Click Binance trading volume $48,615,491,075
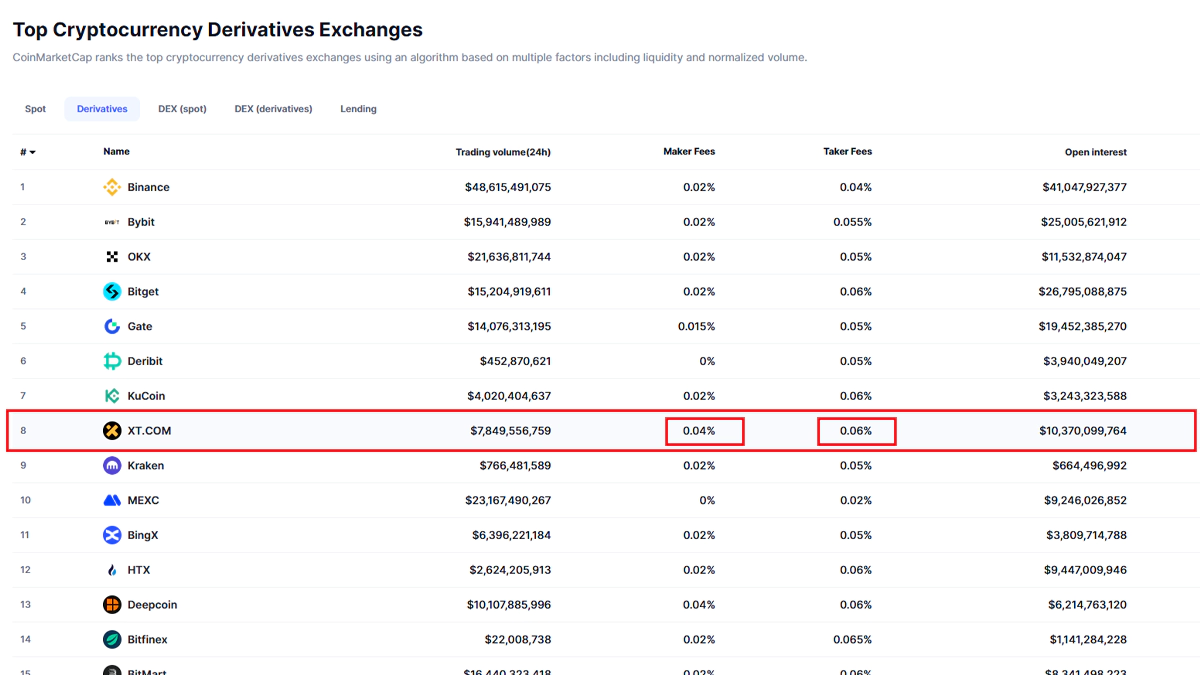The width and height of the screenshot is (1200, 675). tap(508, 187)
